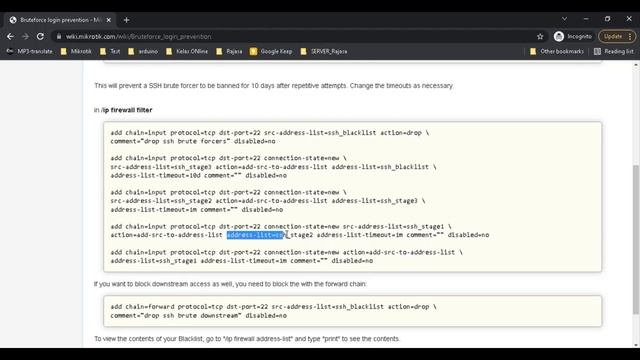The height and width of the screenshot is (360, 640).
Task: Open a new tab with the plus button
Action: (x=127, y=20)
